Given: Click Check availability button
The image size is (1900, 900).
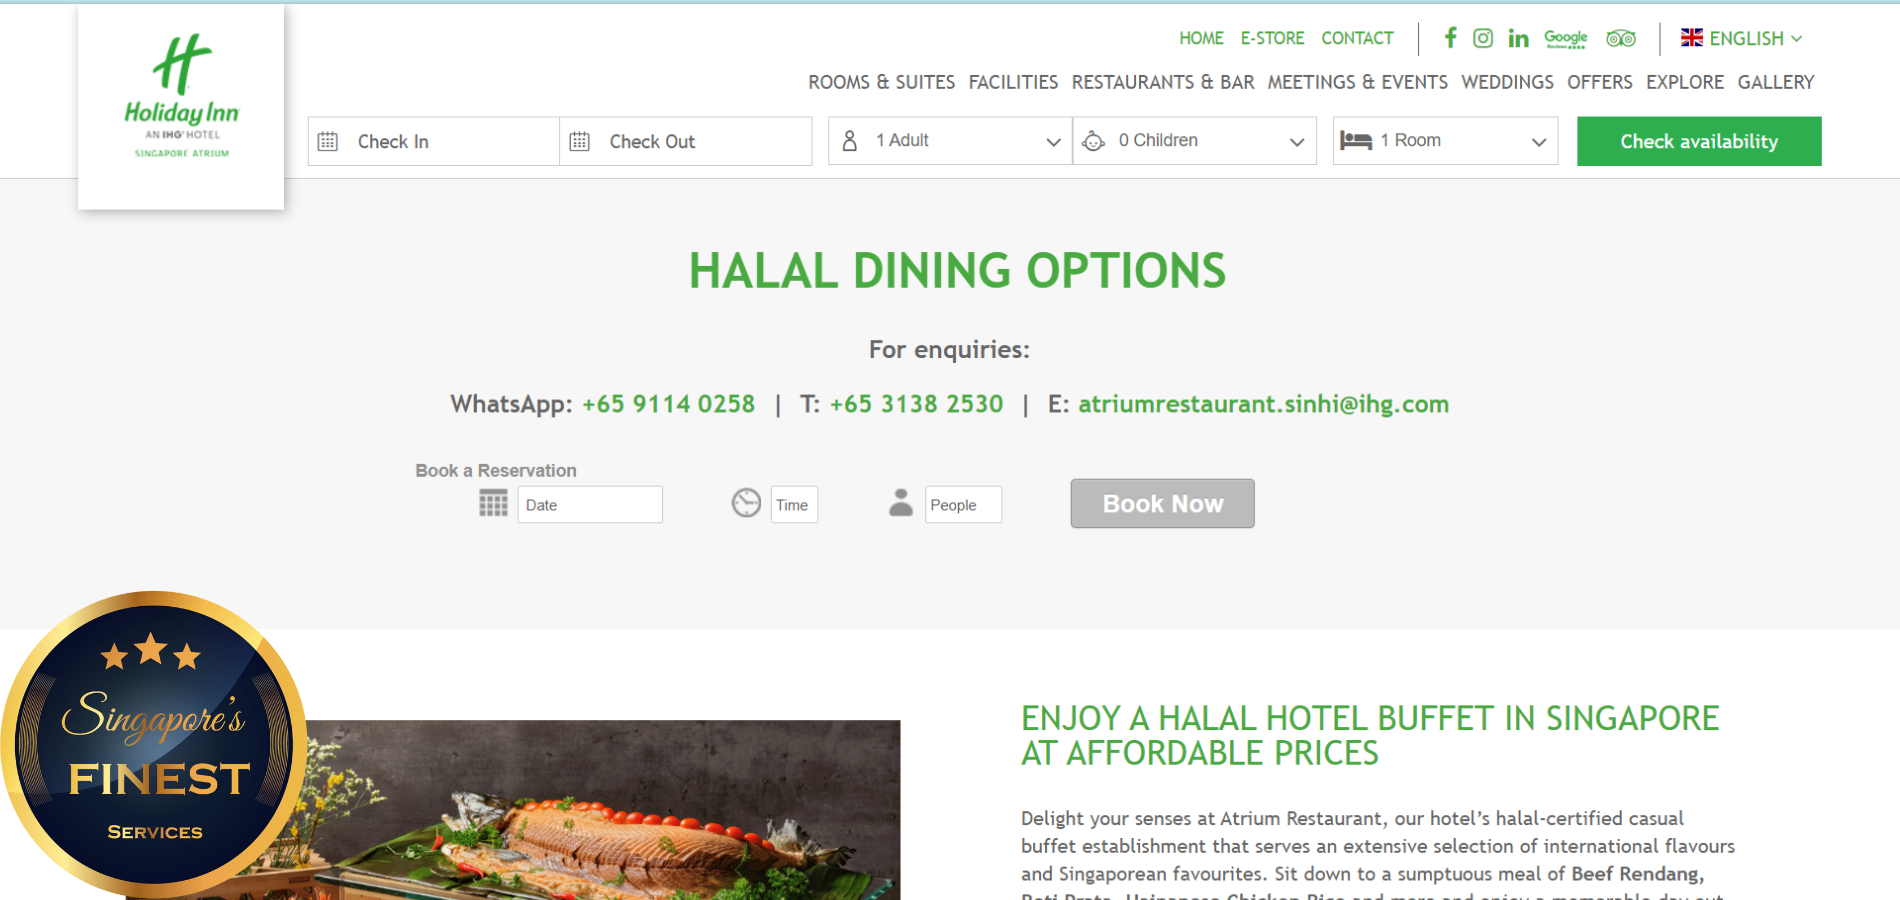Looking at the screenshot, I should point(1699,141).
